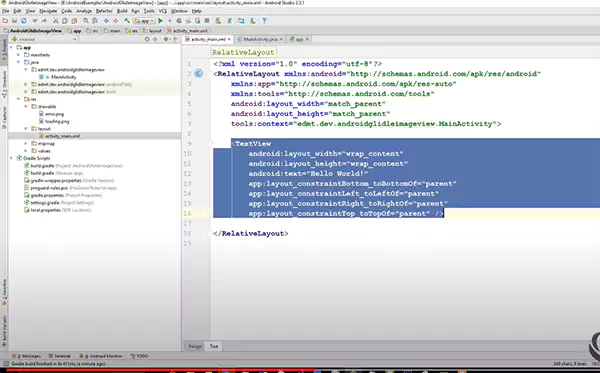Click the gutter class icon beside line 2
This screenshot has height=373, width=600.
[x=198, y=73]
